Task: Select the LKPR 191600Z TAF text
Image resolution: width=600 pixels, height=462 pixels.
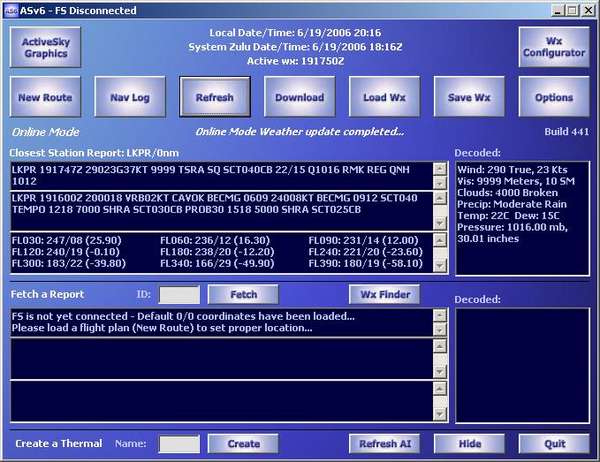Action: coord(214,204)
